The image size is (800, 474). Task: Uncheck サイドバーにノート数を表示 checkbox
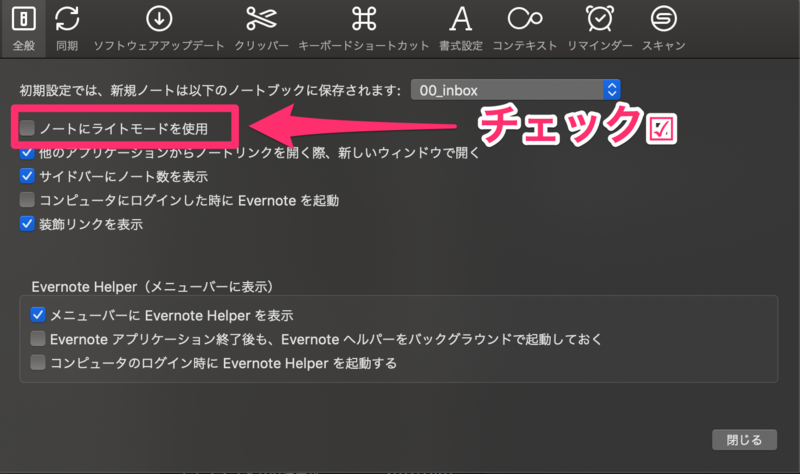pyautogui.click(x=27, y=176)
